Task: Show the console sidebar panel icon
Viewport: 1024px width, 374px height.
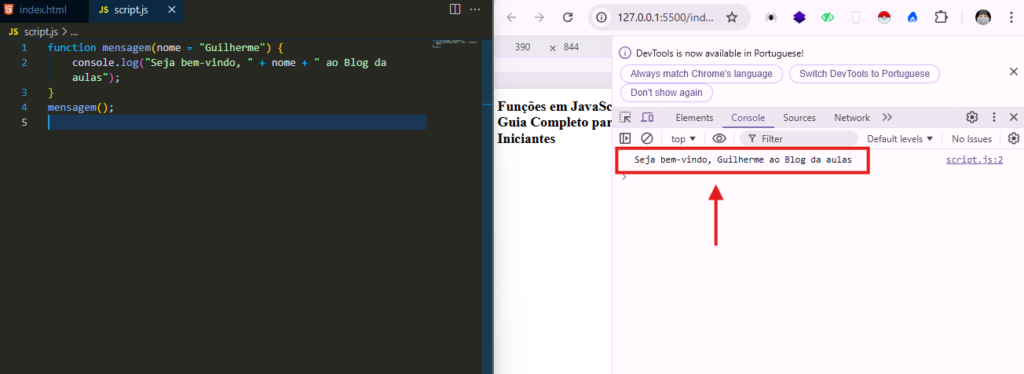Action: point(625,138)
